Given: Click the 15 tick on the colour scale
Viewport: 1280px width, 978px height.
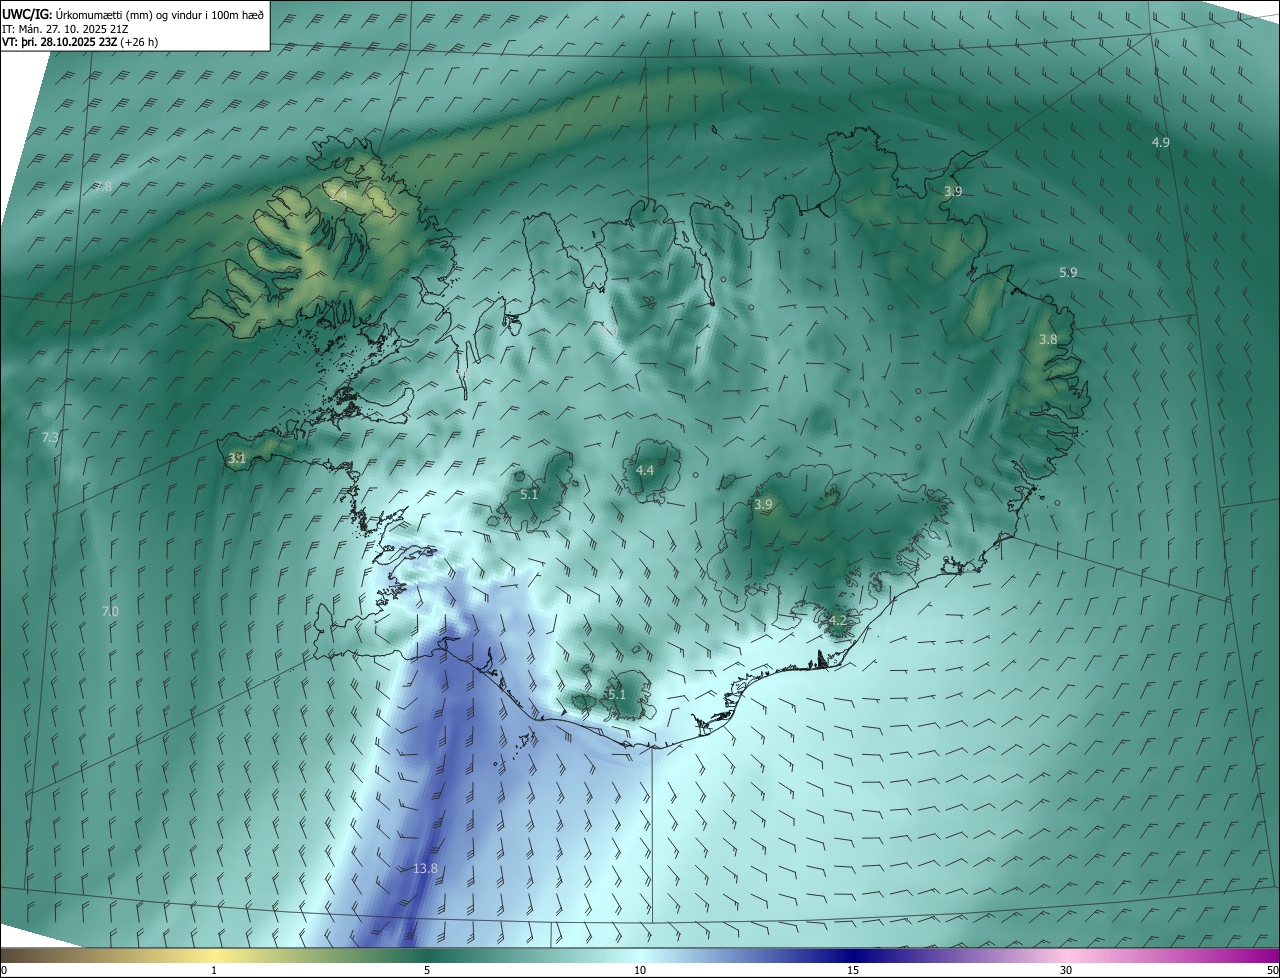Looking at the screenshot, I should tap(853, 970).
